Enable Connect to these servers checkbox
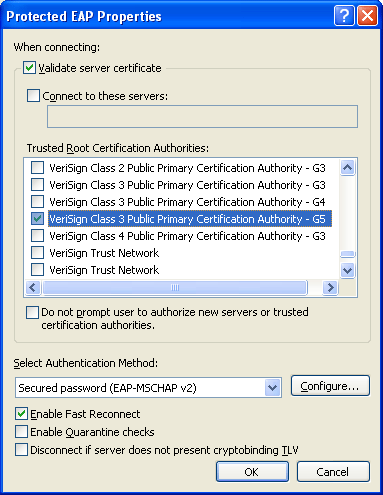 (x=33, y=96)
